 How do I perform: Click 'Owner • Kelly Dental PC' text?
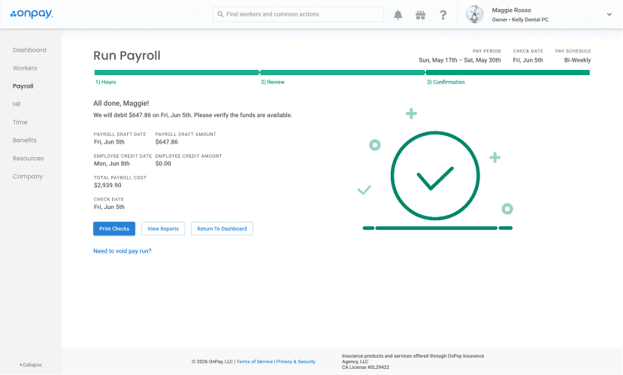point(520,19)
